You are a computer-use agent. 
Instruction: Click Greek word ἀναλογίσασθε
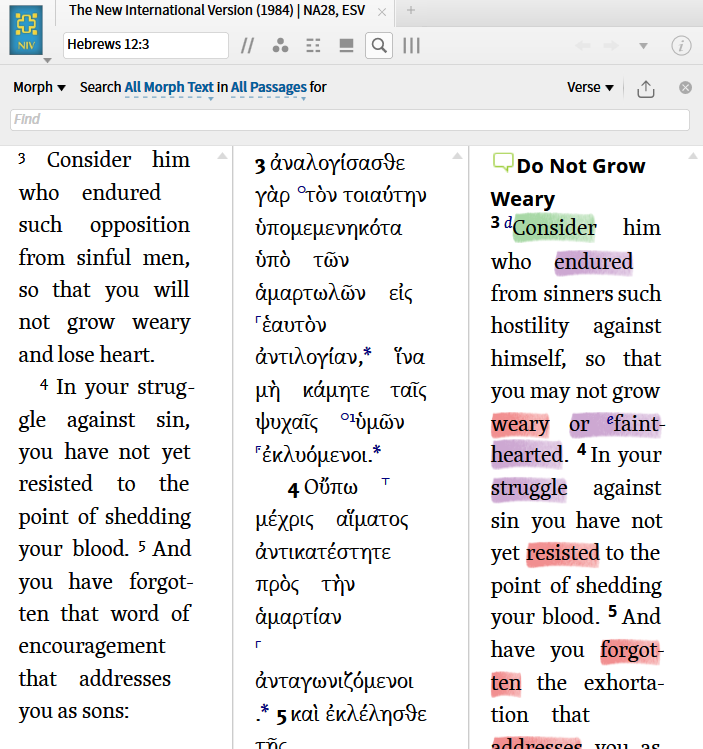pyautogui.click(x=338, y=164)
